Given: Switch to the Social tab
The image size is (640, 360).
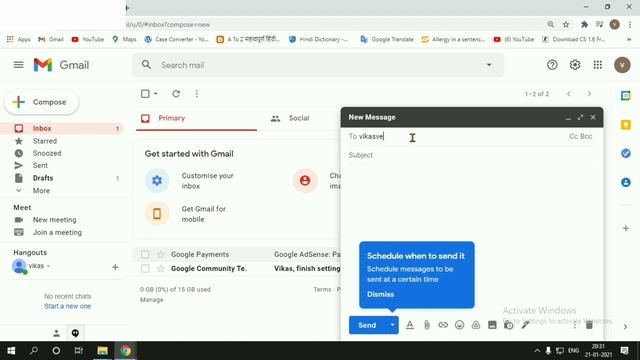Looking at the screenshot, I should coord(300,118).
